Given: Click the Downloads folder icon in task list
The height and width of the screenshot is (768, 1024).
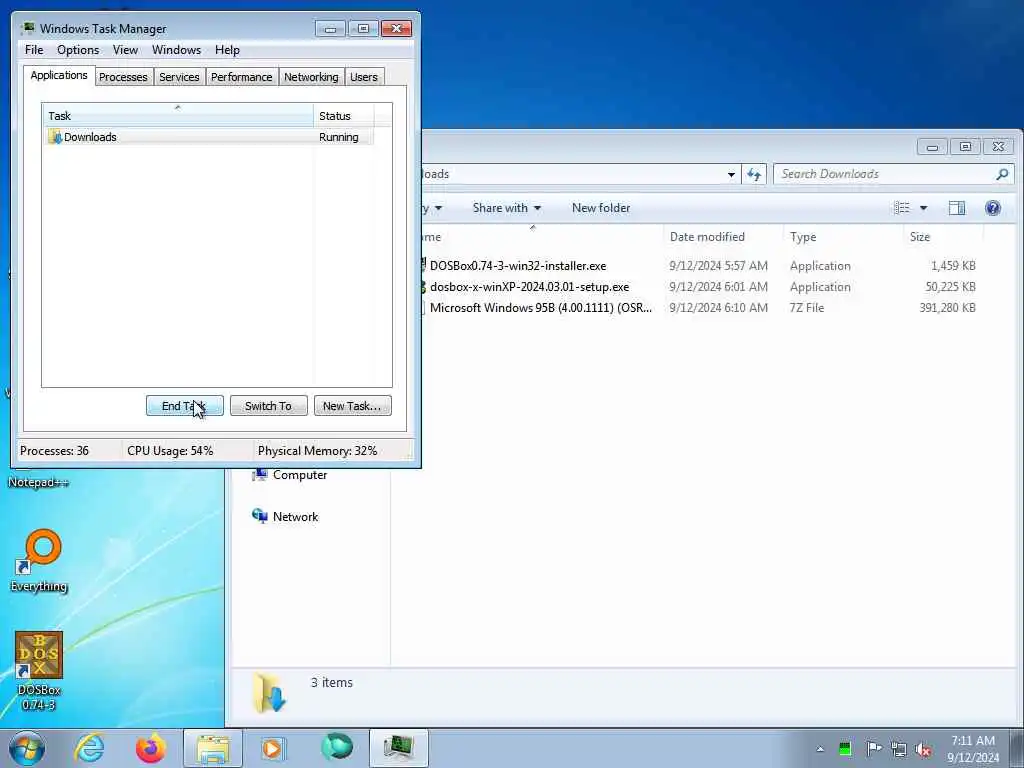Looking at the screenshot, I should click(x=55, y=137).
